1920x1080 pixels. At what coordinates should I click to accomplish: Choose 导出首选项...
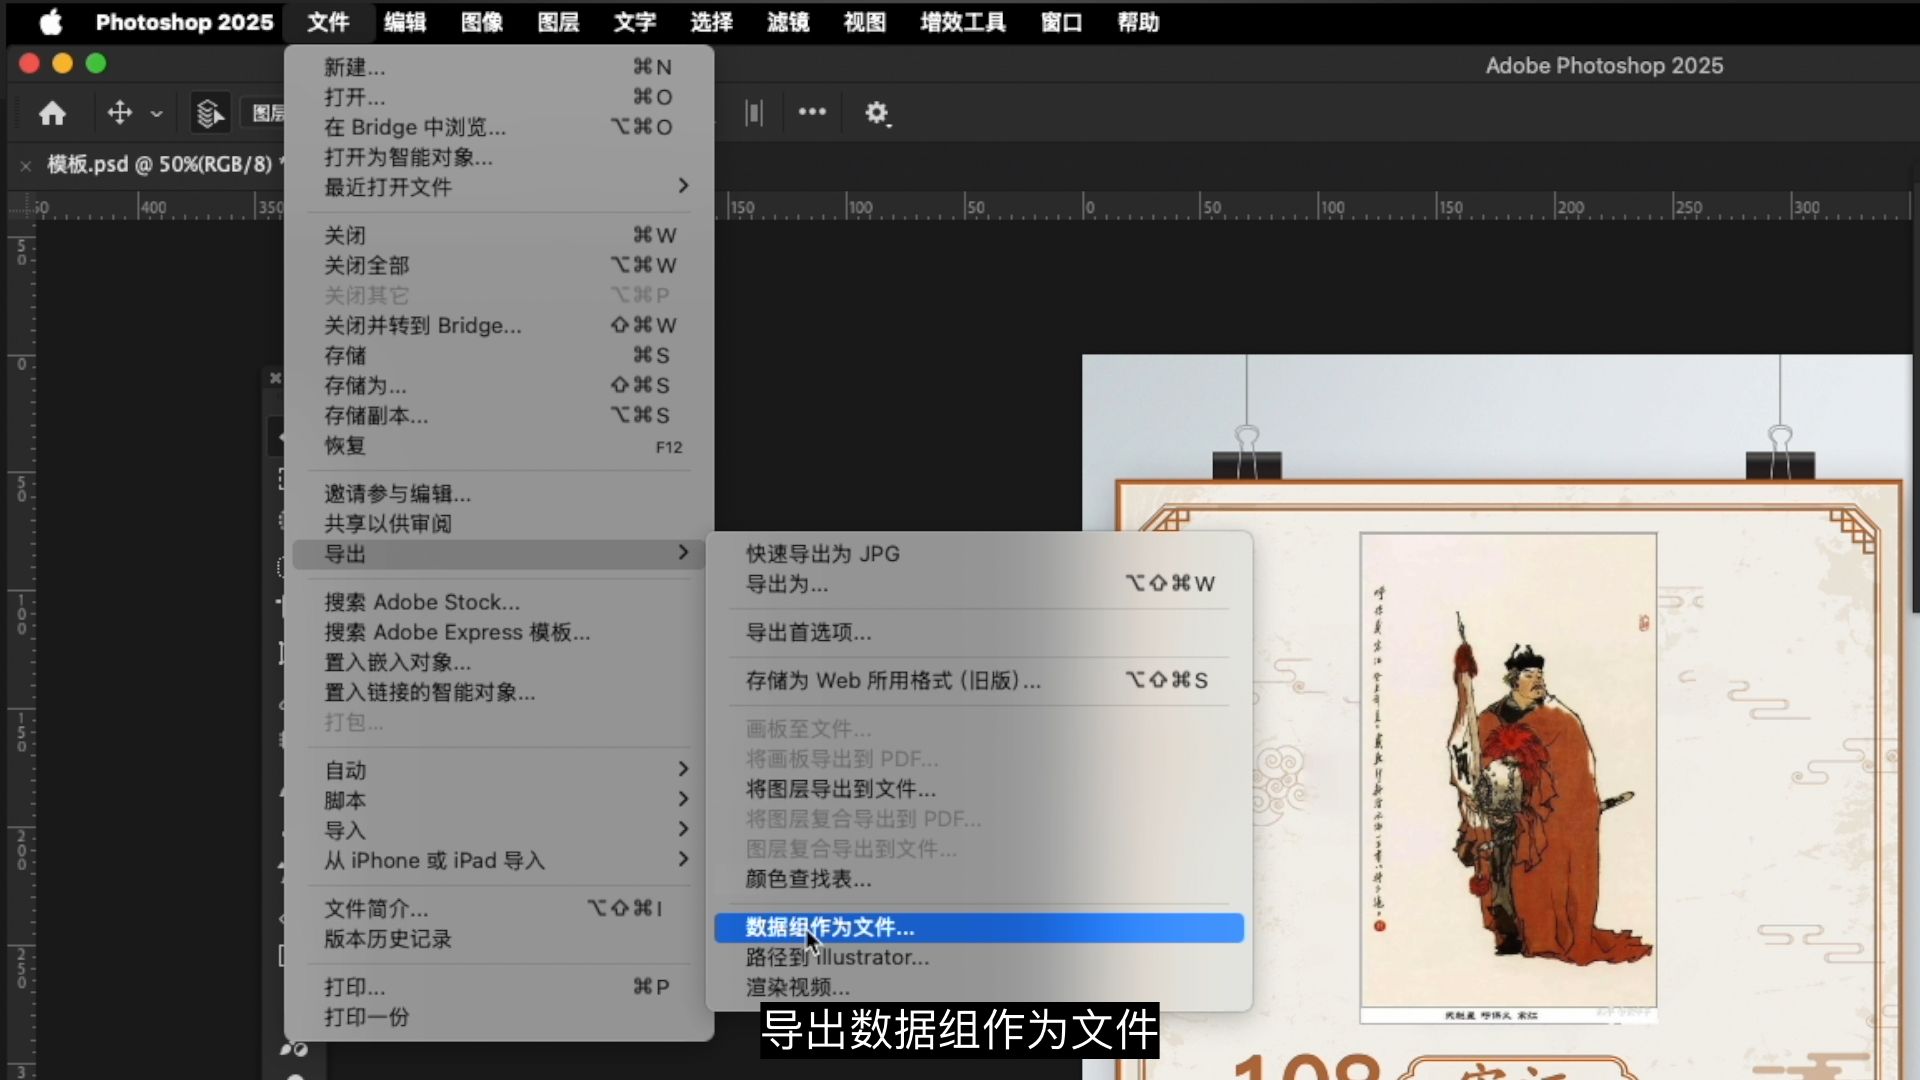pyautogui.click(x=979, y=632)
